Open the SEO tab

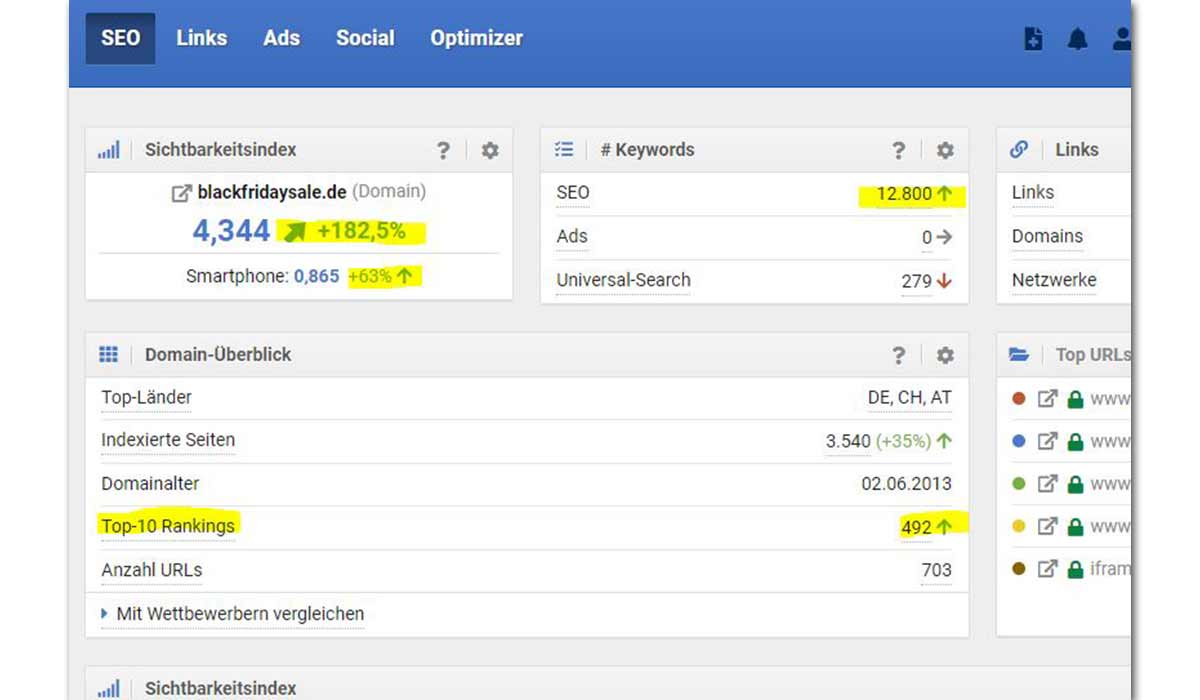tap(120, 38)
